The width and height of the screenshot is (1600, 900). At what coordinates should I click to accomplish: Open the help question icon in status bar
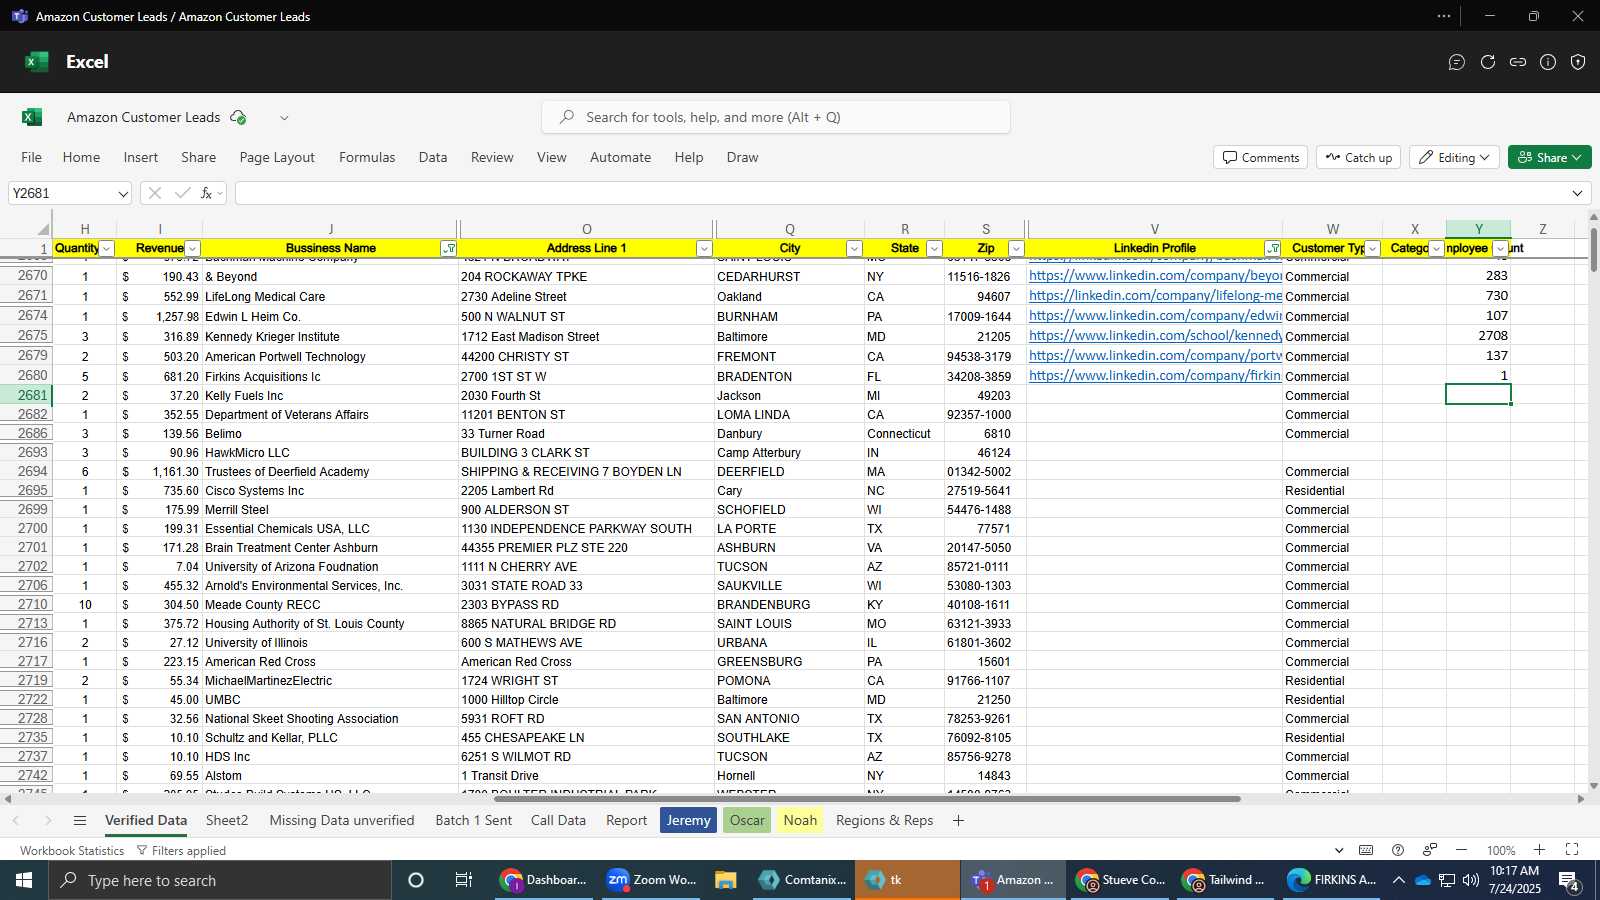coord(1398,850)
